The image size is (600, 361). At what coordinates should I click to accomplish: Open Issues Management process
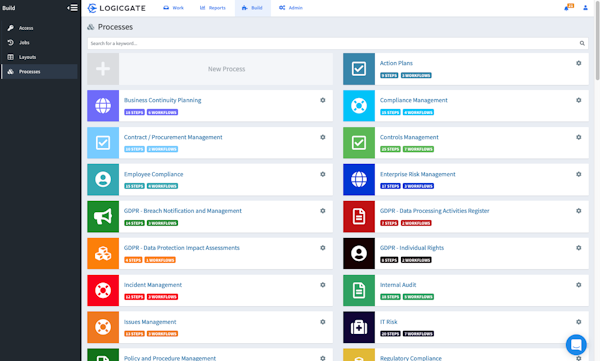[150, 322]
